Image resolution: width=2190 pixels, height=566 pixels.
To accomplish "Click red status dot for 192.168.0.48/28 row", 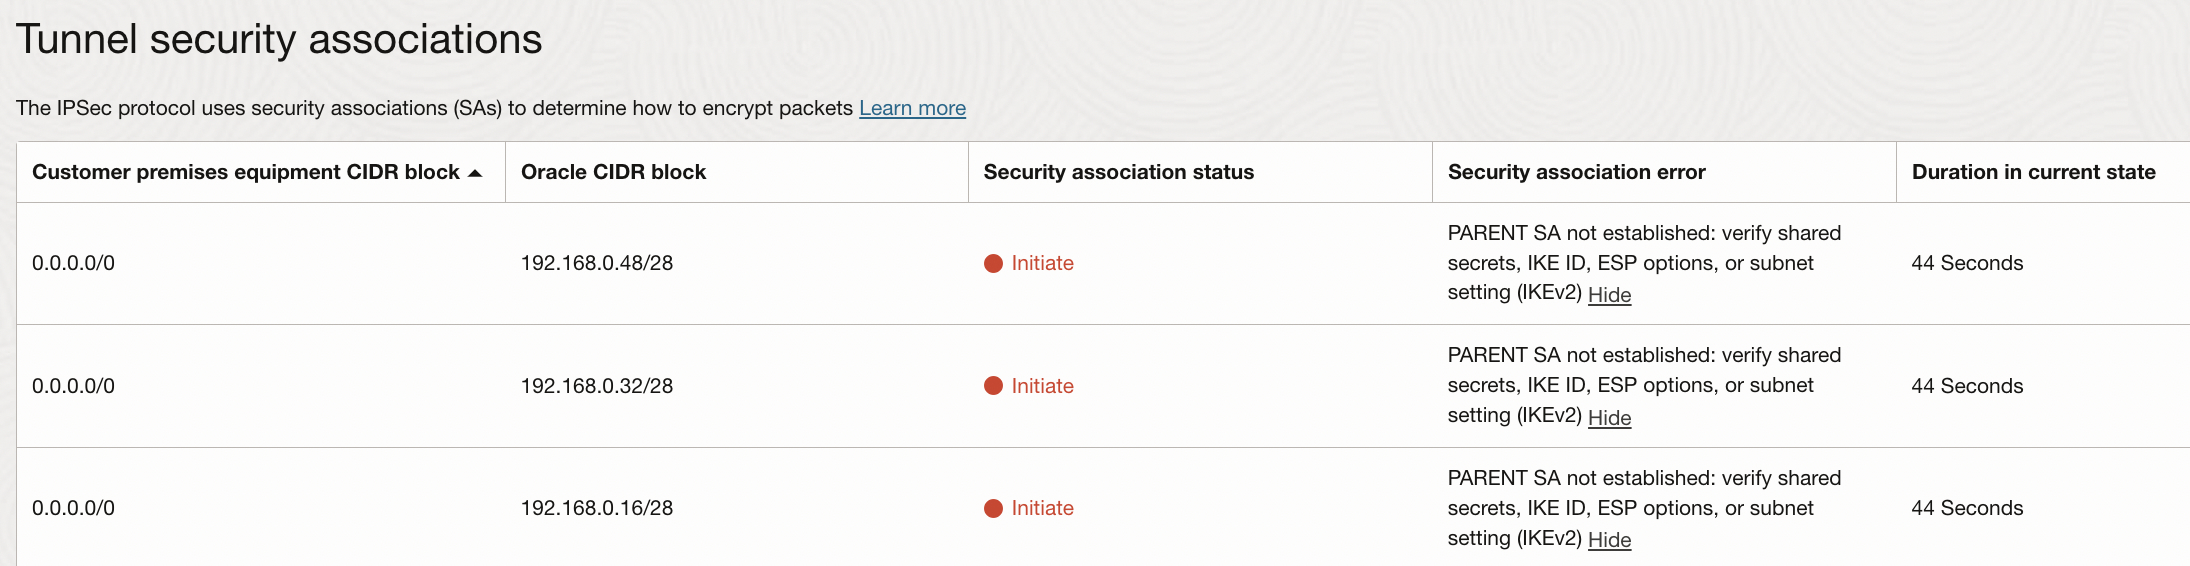I will tap(993, 263).
